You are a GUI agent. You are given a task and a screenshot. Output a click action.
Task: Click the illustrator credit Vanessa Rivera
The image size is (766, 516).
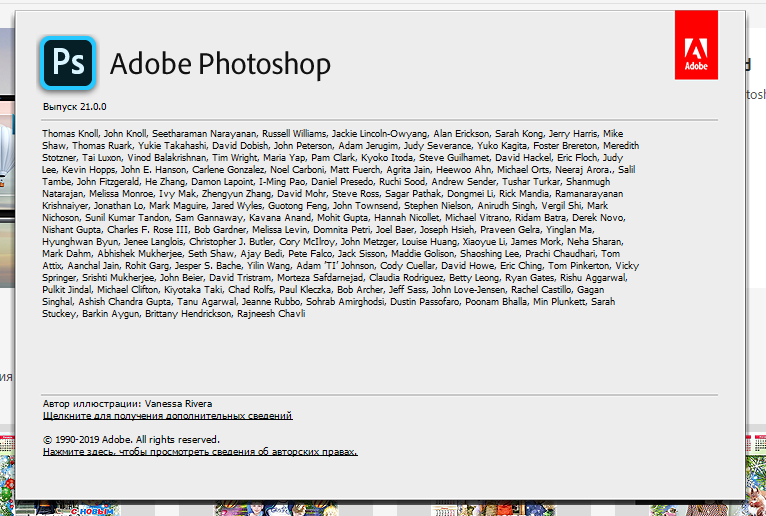click(x=178, y=404)
